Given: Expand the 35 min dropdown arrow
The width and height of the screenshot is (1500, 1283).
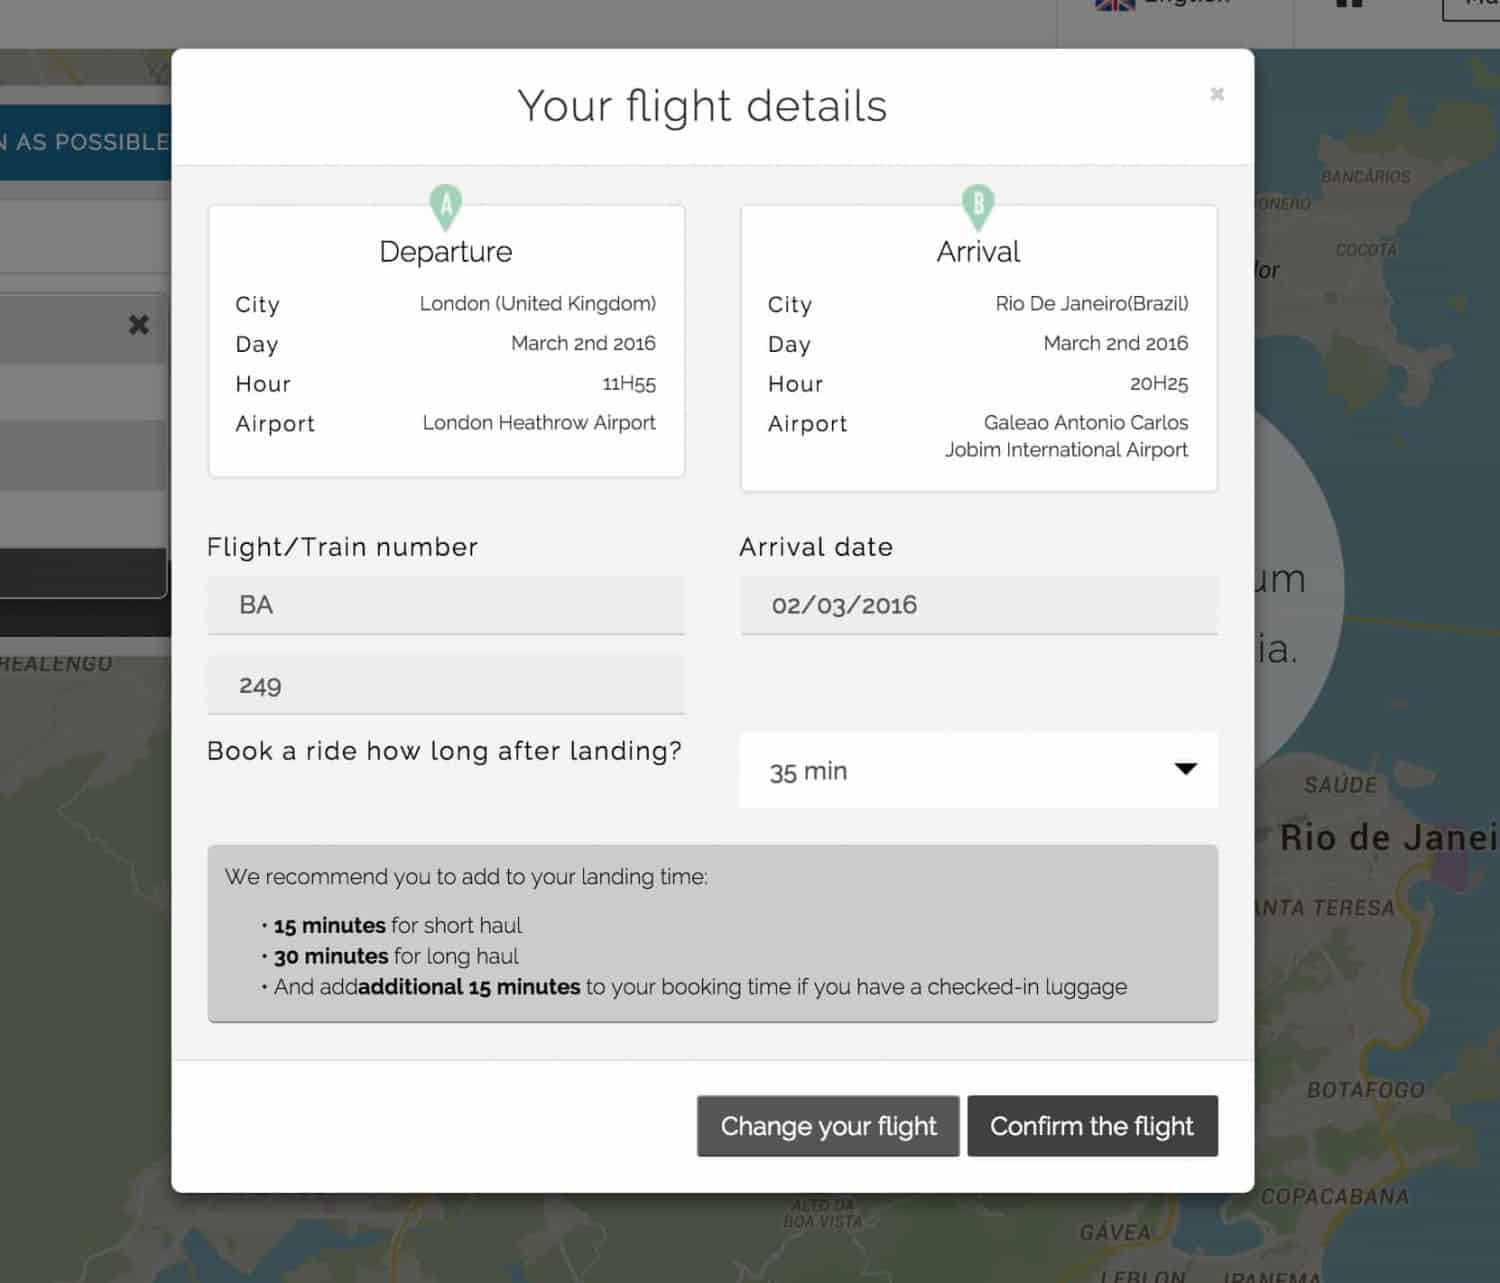Looking at the screenshot, I should (x=1185, y=769).
